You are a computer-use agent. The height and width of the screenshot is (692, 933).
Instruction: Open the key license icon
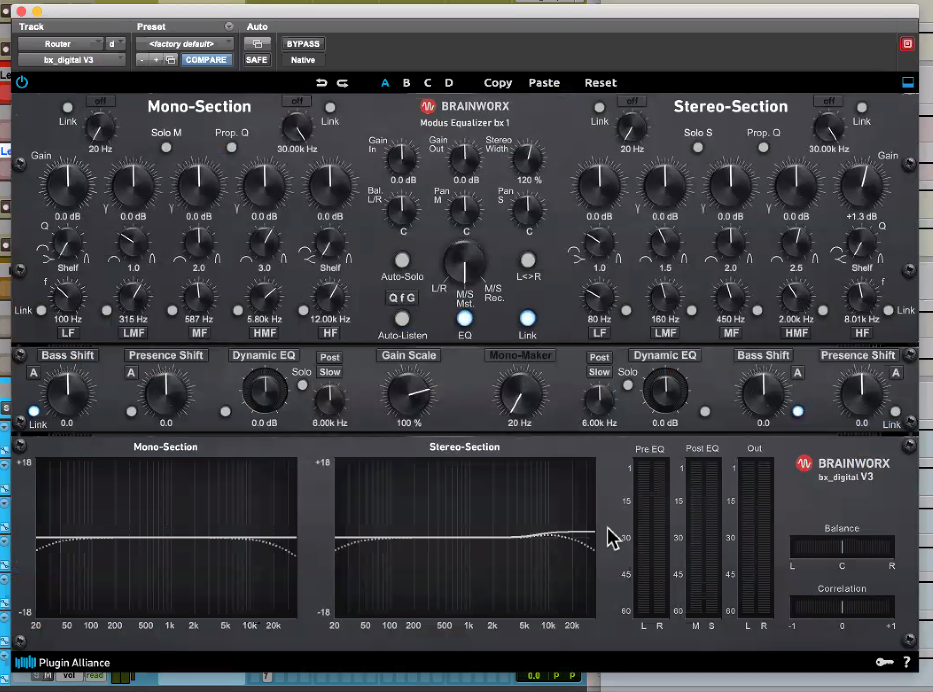(x=884, y=662)
